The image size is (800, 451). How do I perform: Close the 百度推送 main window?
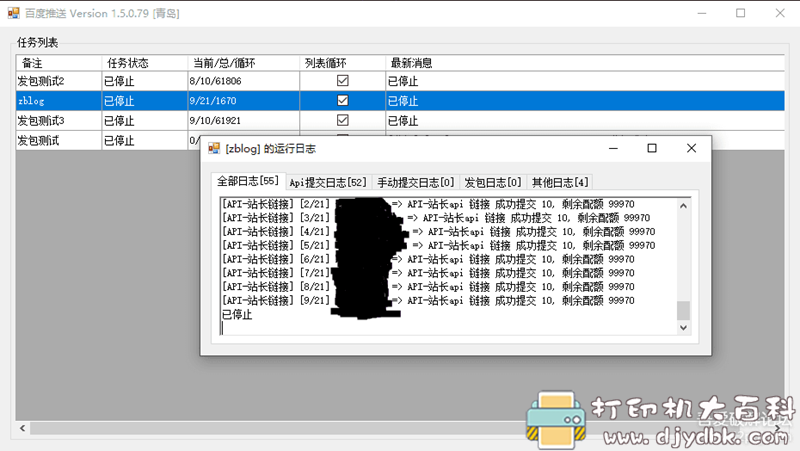[780, 13]
